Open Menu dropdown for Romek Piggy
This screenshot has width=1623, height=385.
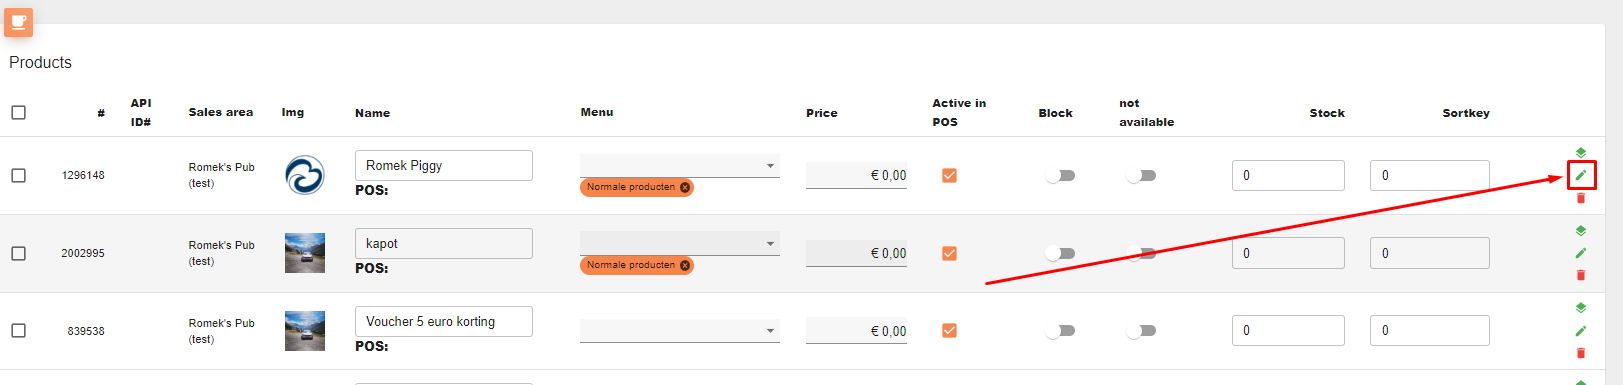(680, 166)
